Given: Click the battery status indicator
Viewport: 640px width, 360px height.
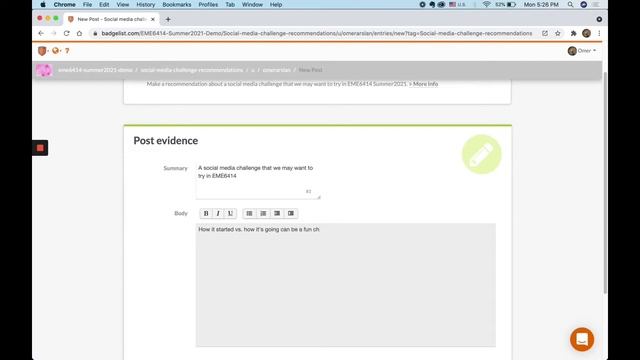Looking at the screenshot, I should point(505,4).
